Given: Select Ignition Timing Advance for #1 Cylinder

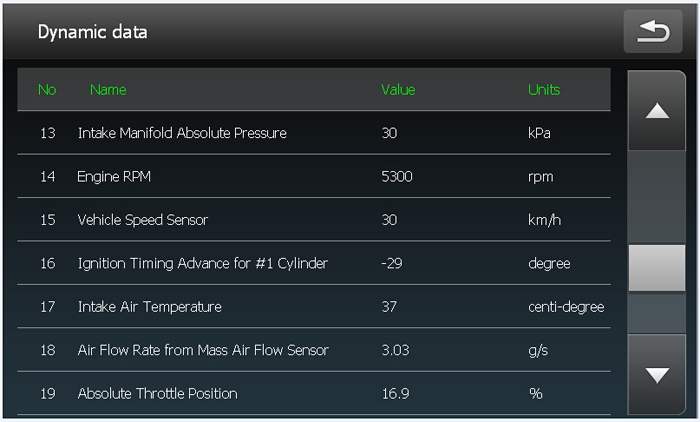Looking at the screenshot, I should tap(314, 263).
